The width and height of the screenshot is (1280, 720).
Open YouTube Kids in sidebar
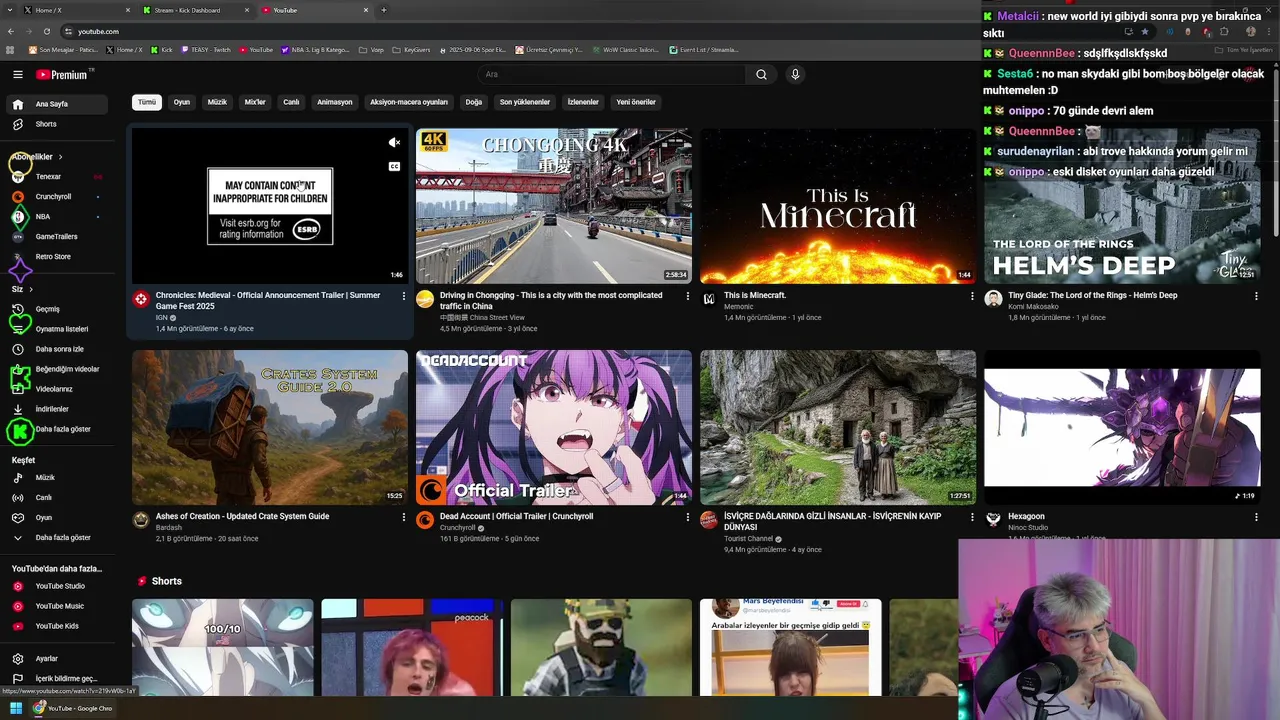(58, 626)
